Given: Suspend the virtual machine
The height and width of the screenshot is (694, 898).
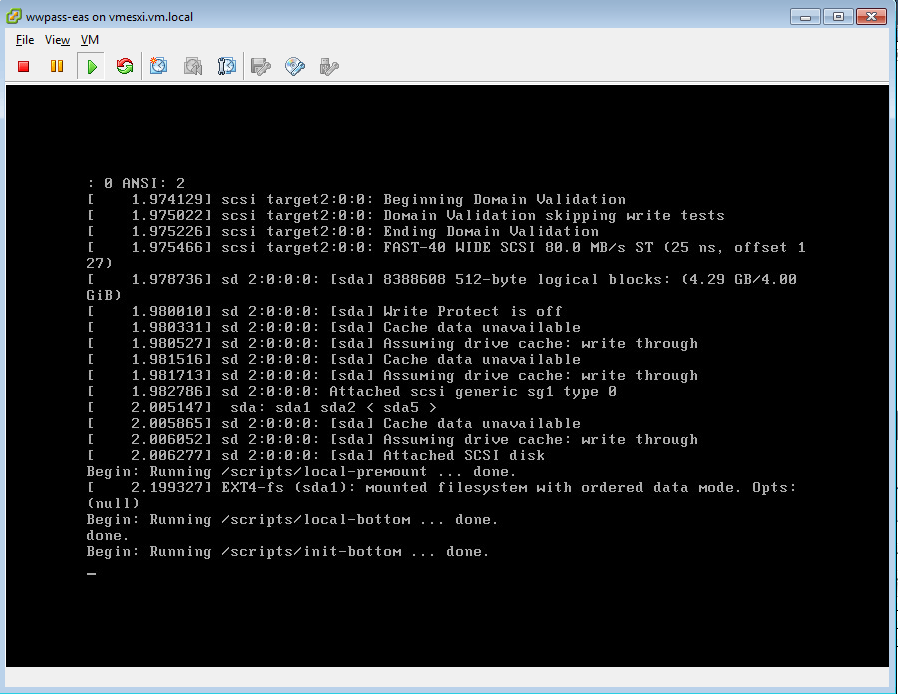Looking at the screenshot, I should click(57, 65).
